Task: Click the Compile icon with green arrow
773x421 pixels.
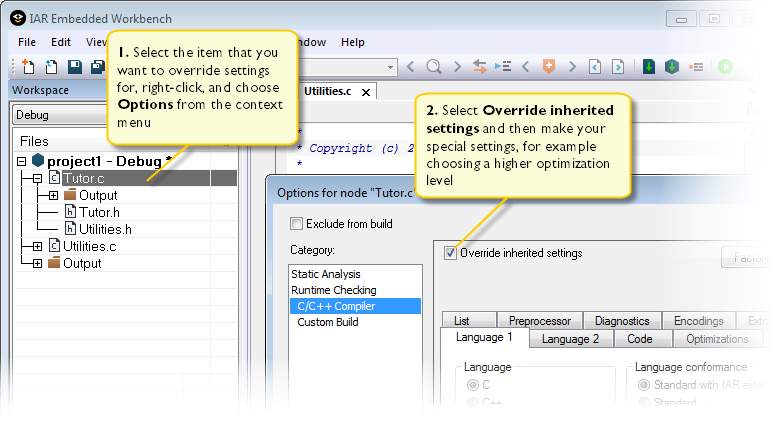Action: tap(649, 66)
